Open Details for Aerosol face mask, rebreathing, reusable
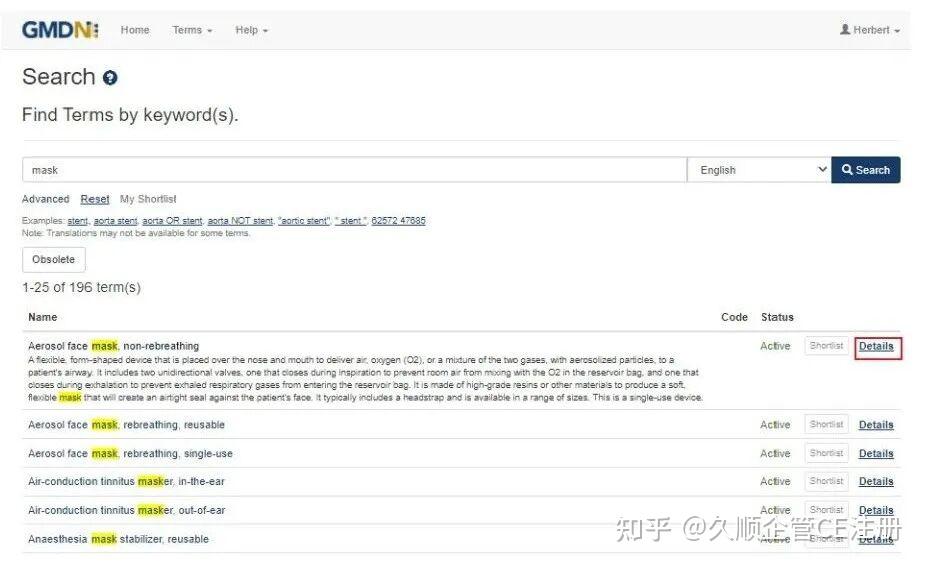The image size is (926, 567). point(876,425)
